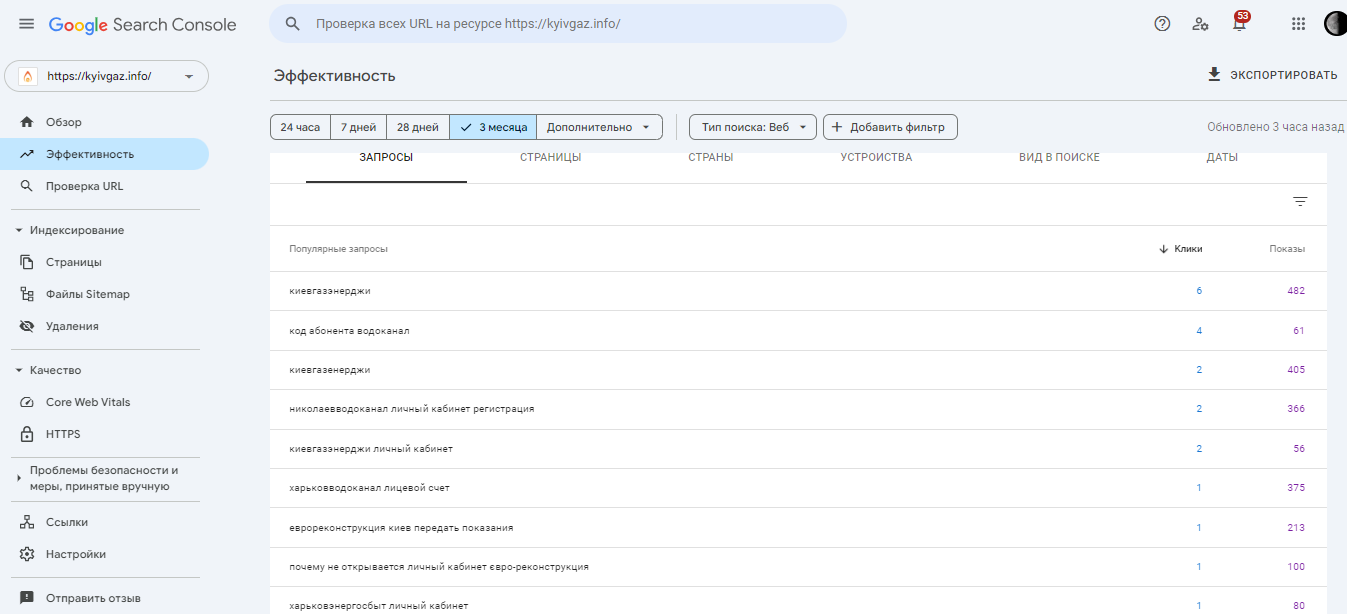Open the Дополнительно date dropdown

600,127
